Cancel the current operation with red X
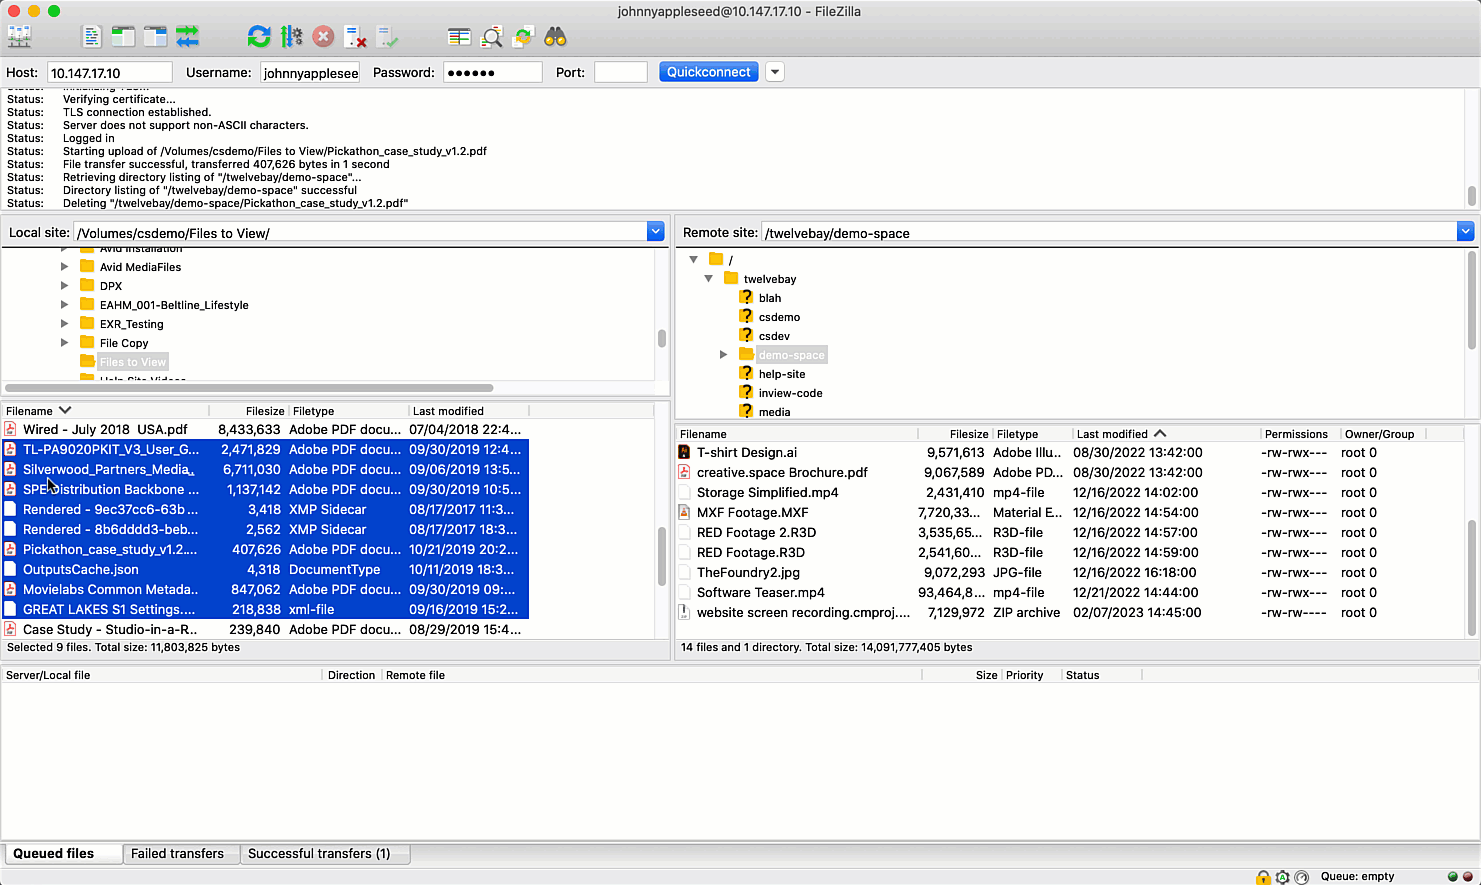The image size is (1481, 885). pos(323,37)
